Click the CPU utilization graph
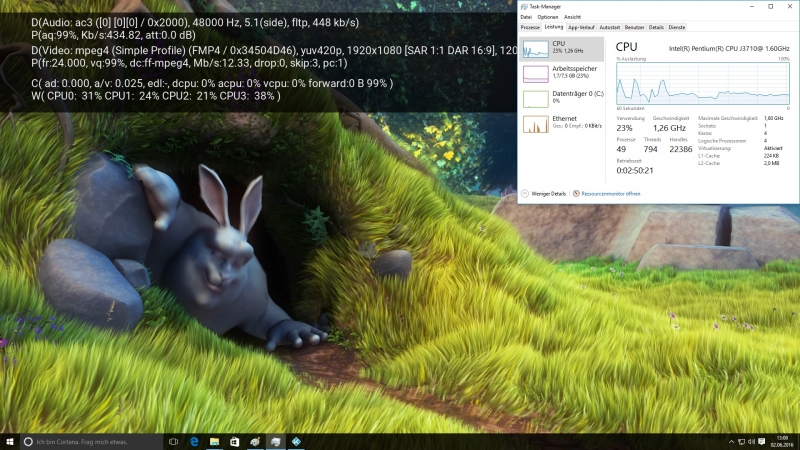Image resolution: width=800 pixels, height=450 pixels. (703, 84)
